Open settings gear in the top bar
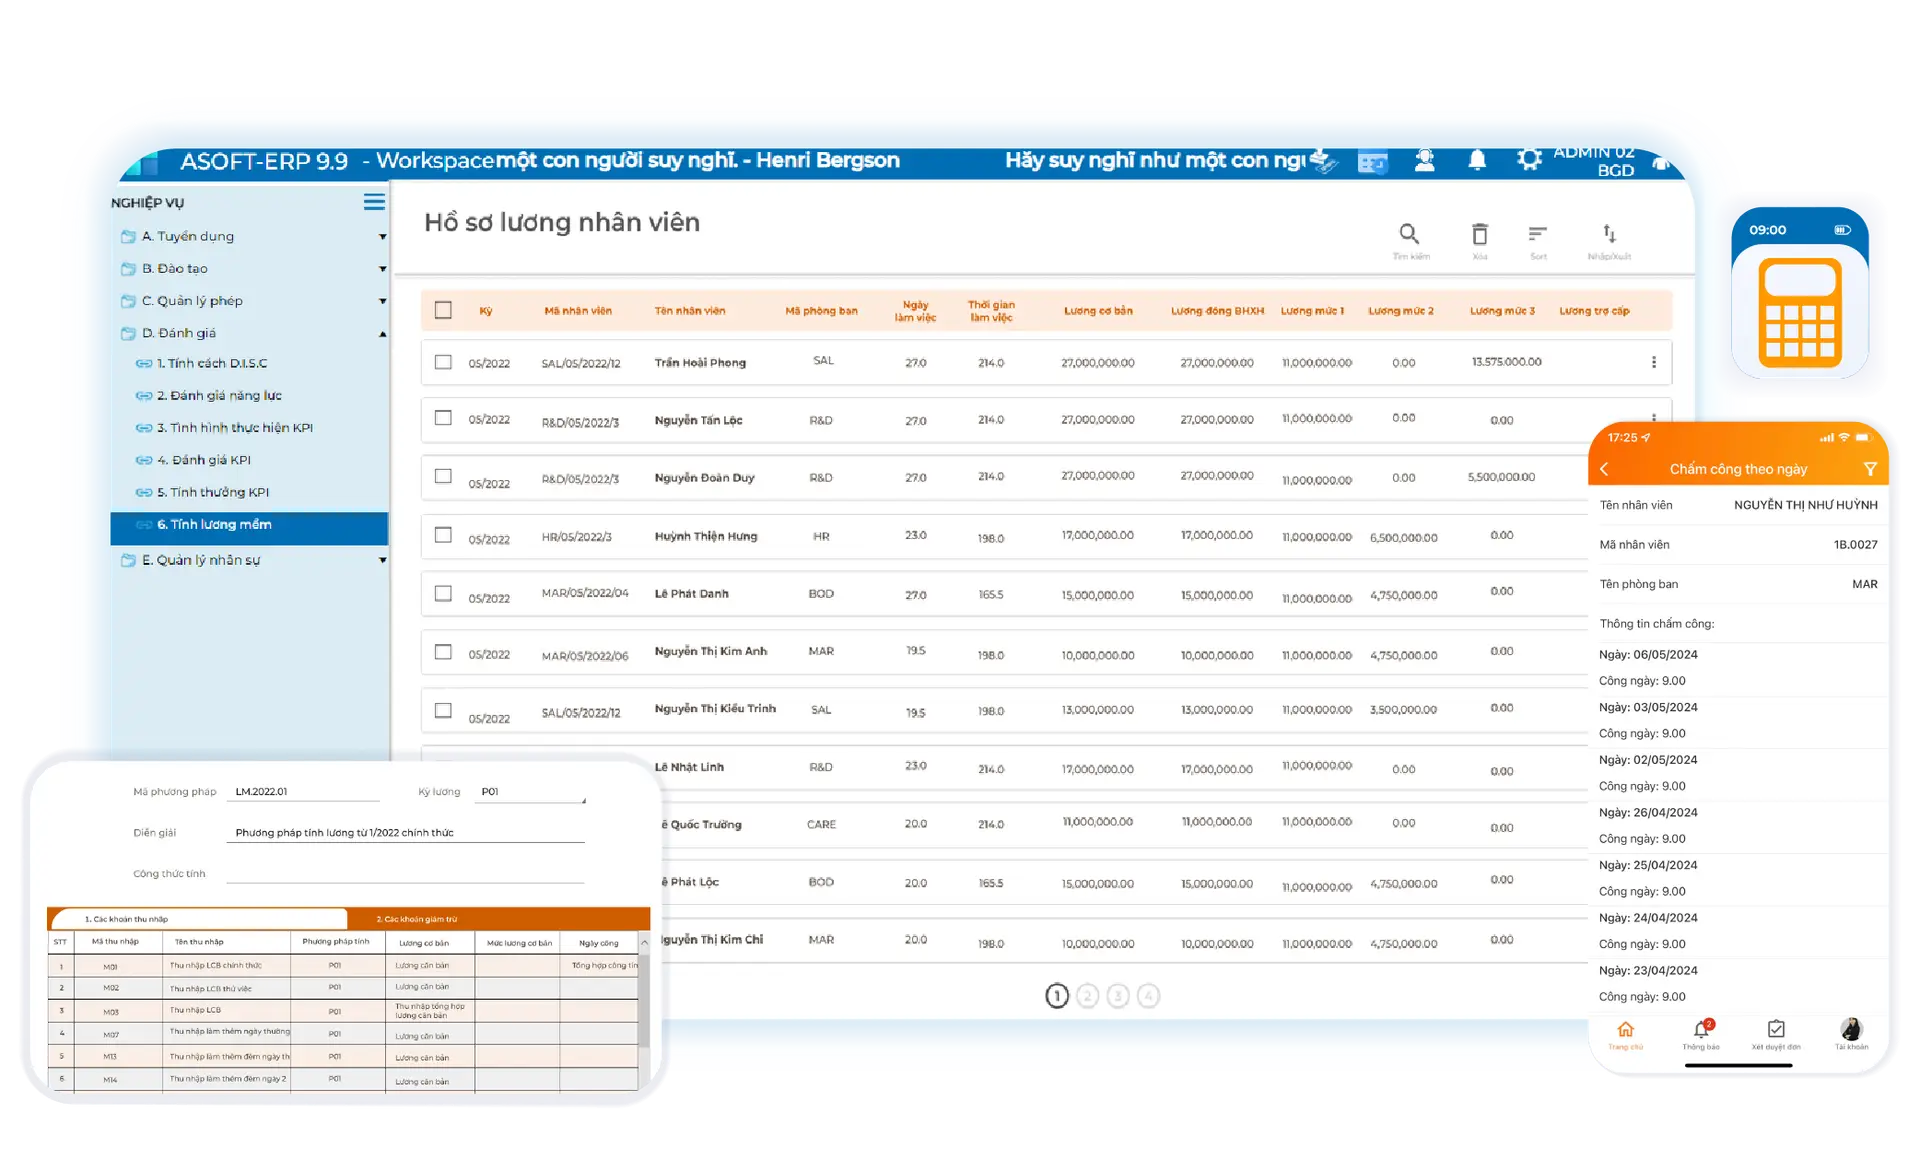This screenshot has width=1920, height=1160. point(1528,160)
